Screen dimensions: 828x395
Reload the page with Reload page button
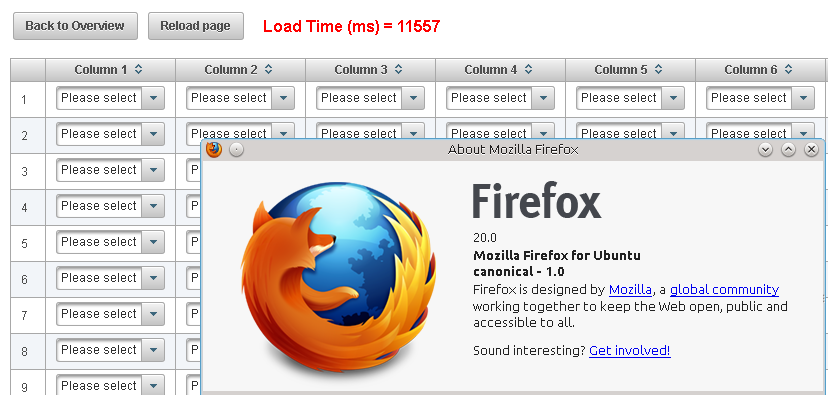coord(195,26)
